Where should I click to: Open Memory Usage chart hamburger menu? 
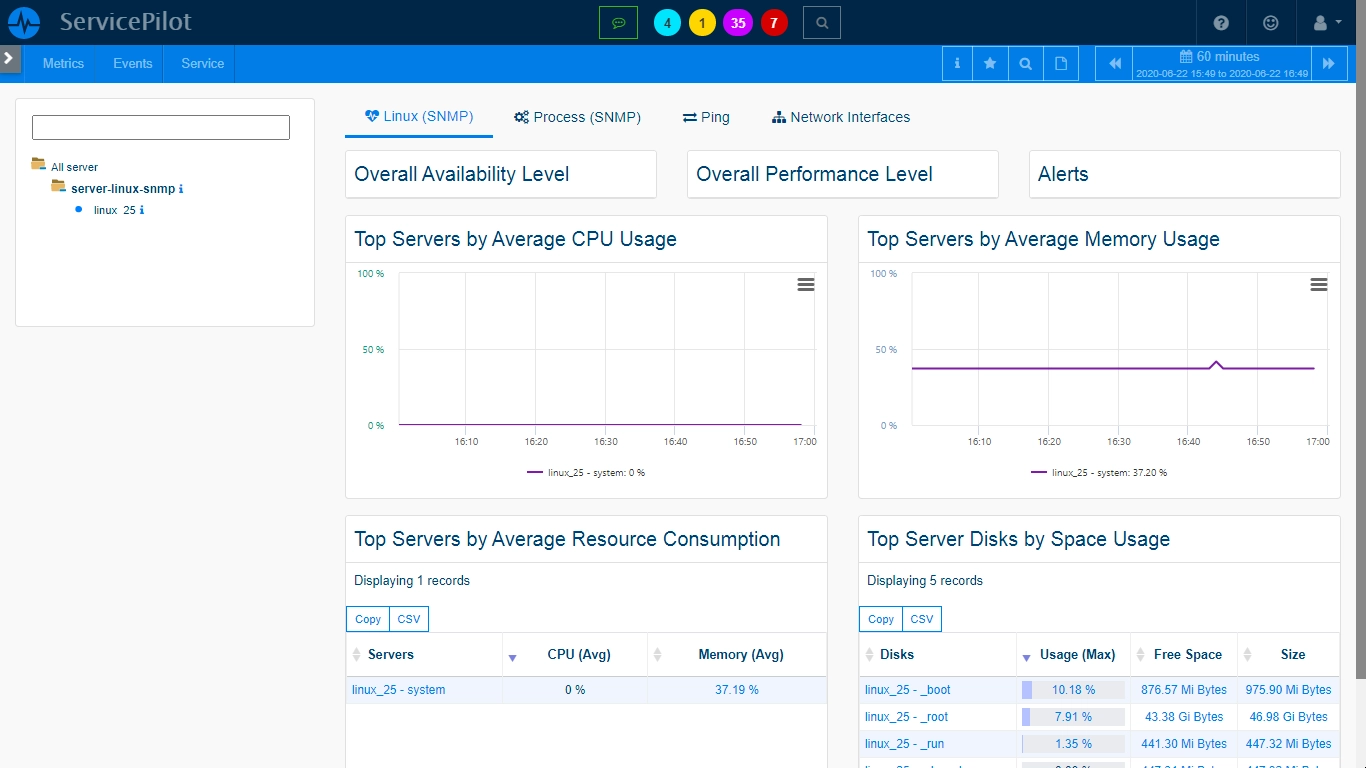(1319, 285)
